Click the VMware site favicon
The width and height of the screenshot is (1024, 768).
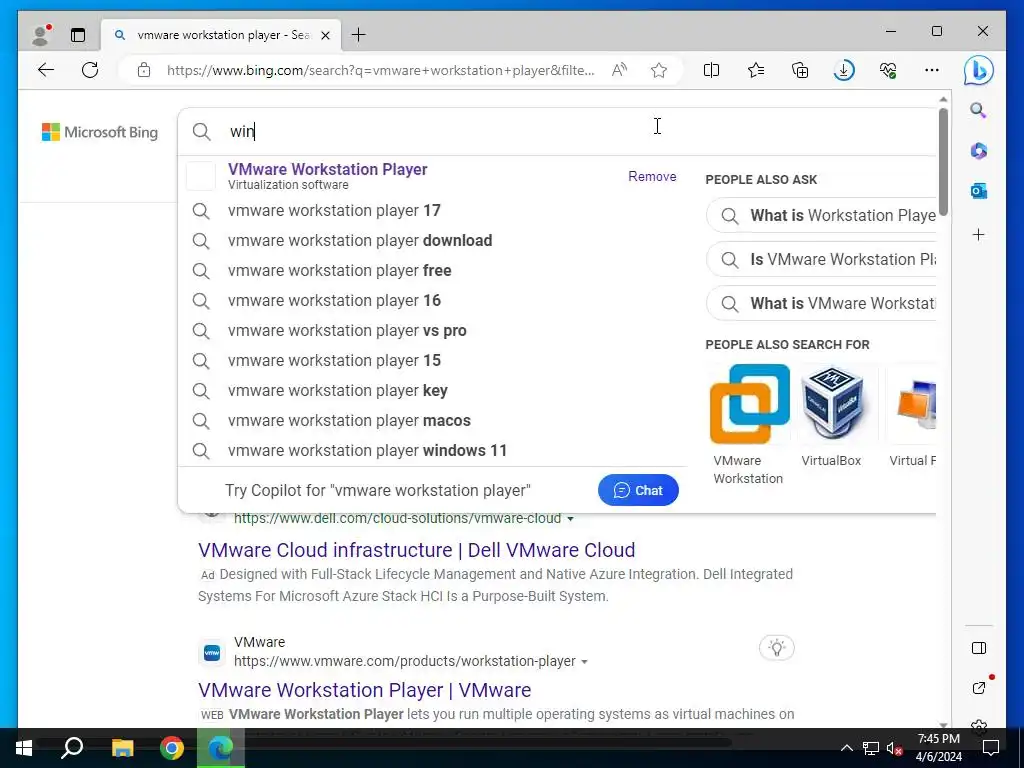[x=212, y=652]
